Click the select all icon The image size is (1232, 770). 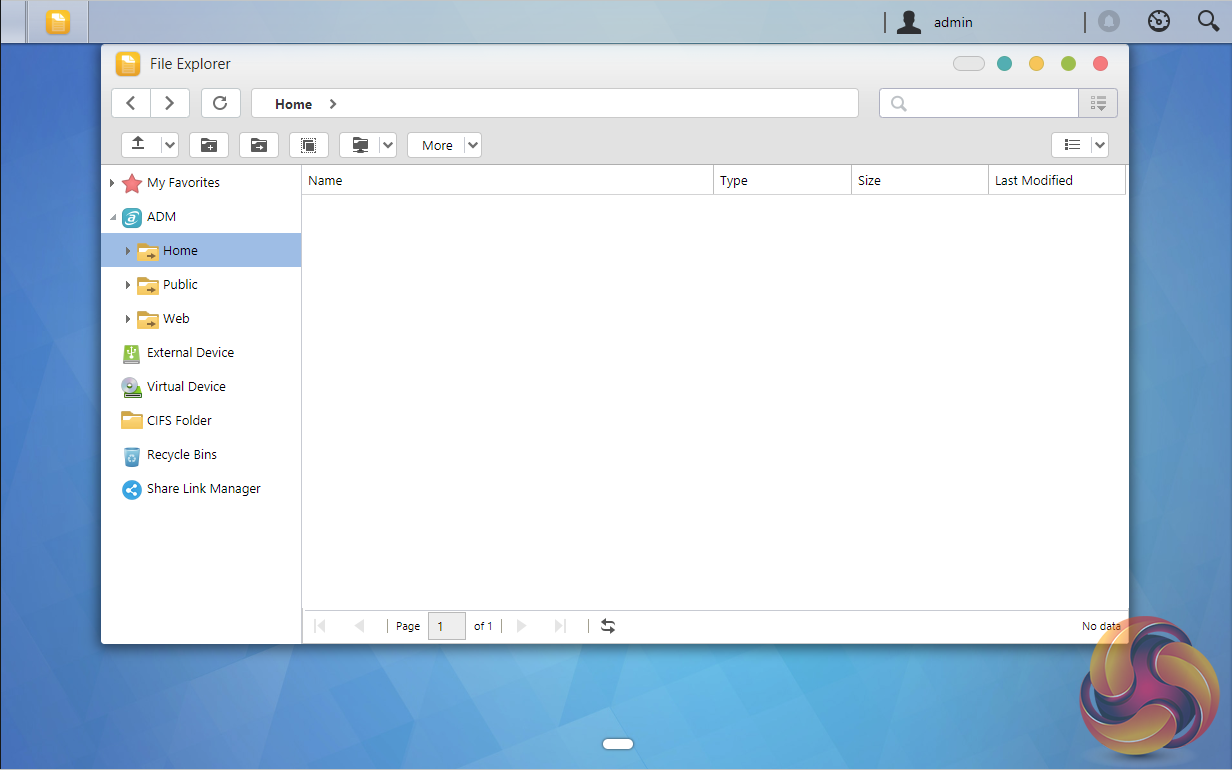(x=309, y=145)
